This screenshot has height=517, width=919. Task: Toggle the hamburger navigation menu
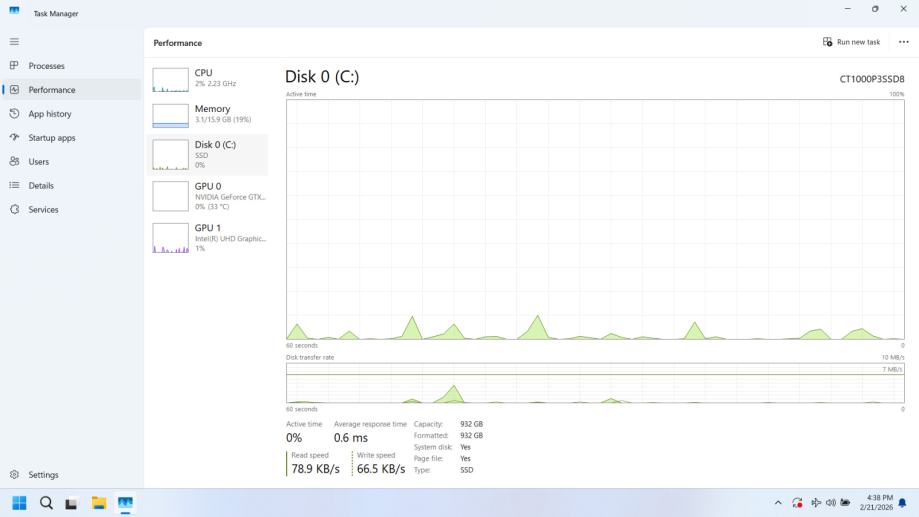pyautogui.click(x=14, y=42)
